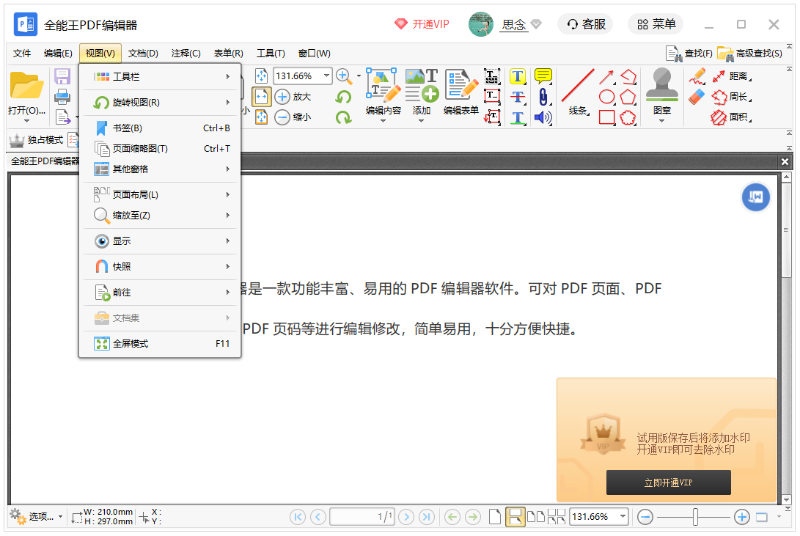Select the sound speaker annotation tool
Screen dimensions: 800x536
point(543,118)
